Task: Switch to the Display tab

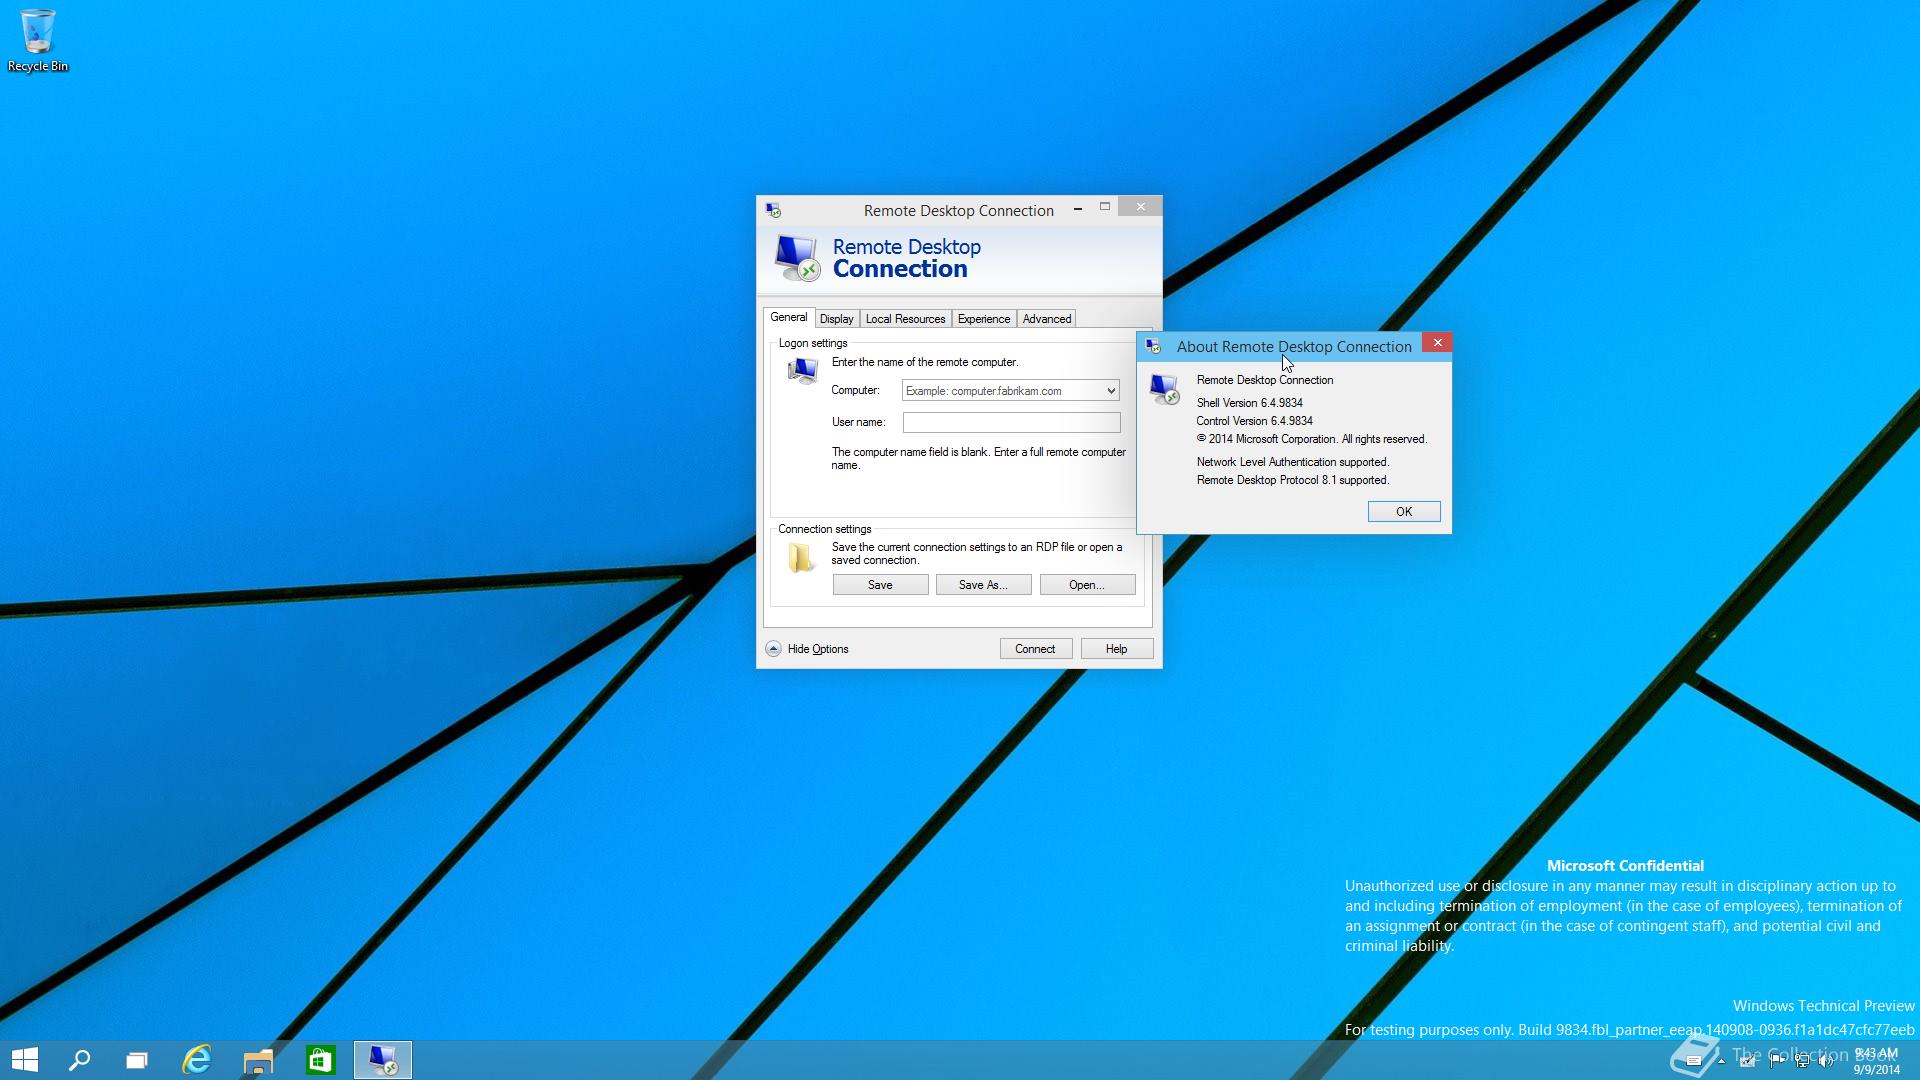Action: (x=836, y=319)
